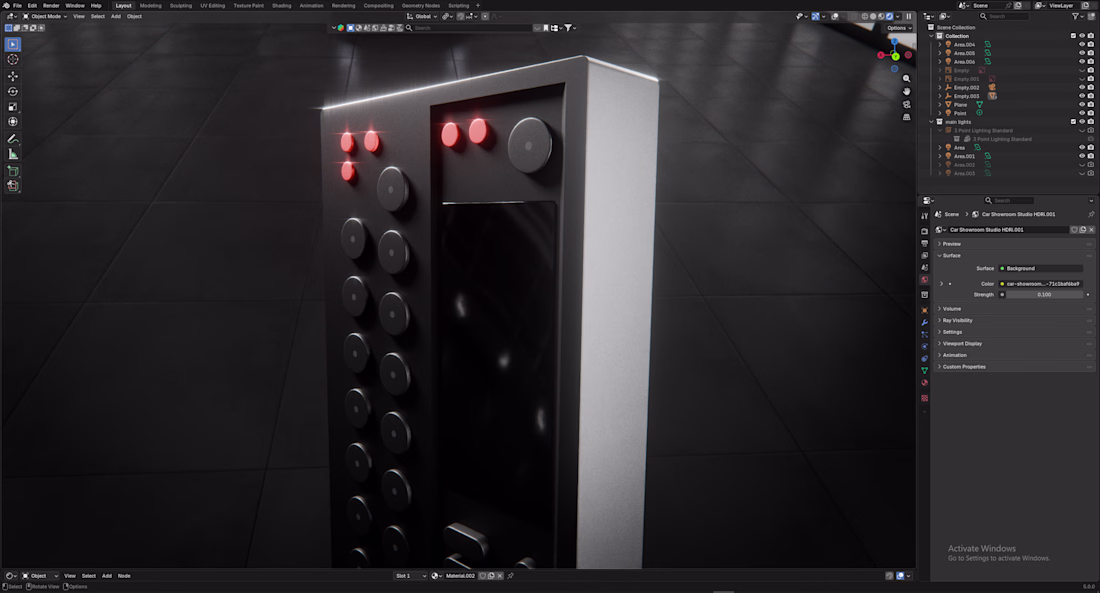Collapse the Surface panel
Viewport: 1100px width, 593px height.
point(1014,255)
